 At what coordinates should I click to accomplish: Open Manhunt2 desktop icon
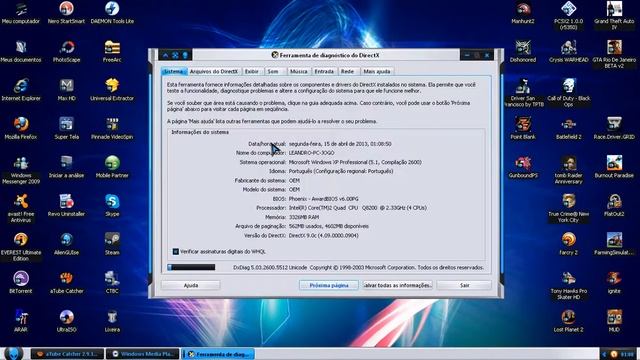523,13
